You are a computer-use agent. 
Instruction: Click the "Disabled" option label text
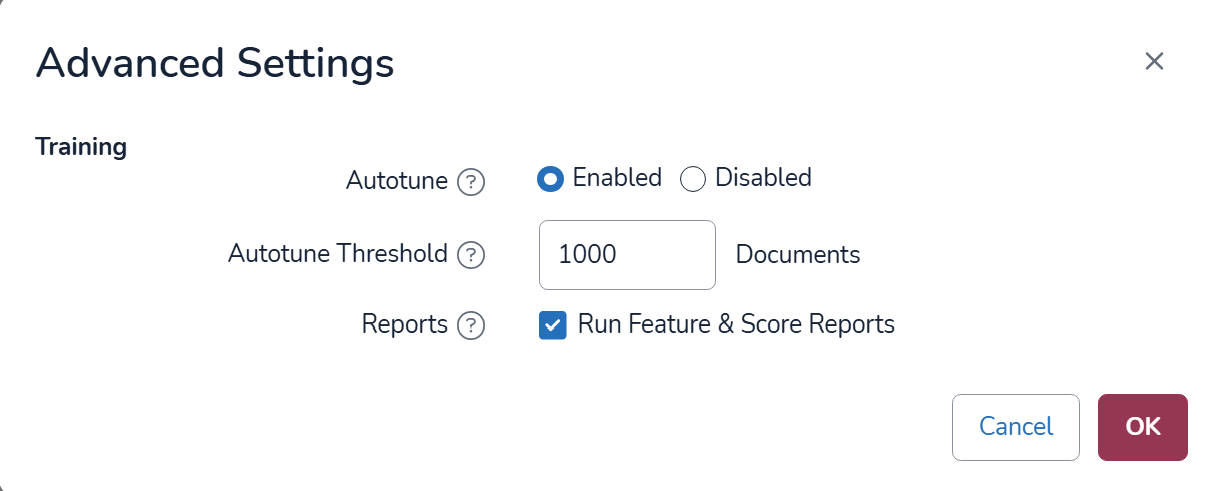coord(763,178)
